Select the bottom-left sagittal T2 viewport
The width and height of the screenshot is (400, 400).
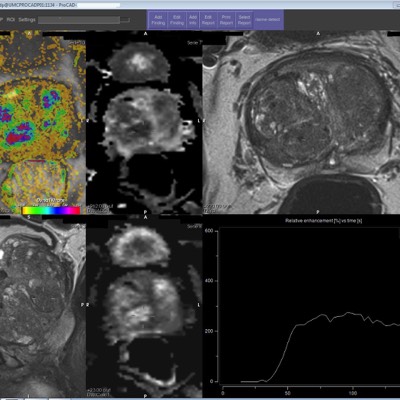[x=43, y=306]
